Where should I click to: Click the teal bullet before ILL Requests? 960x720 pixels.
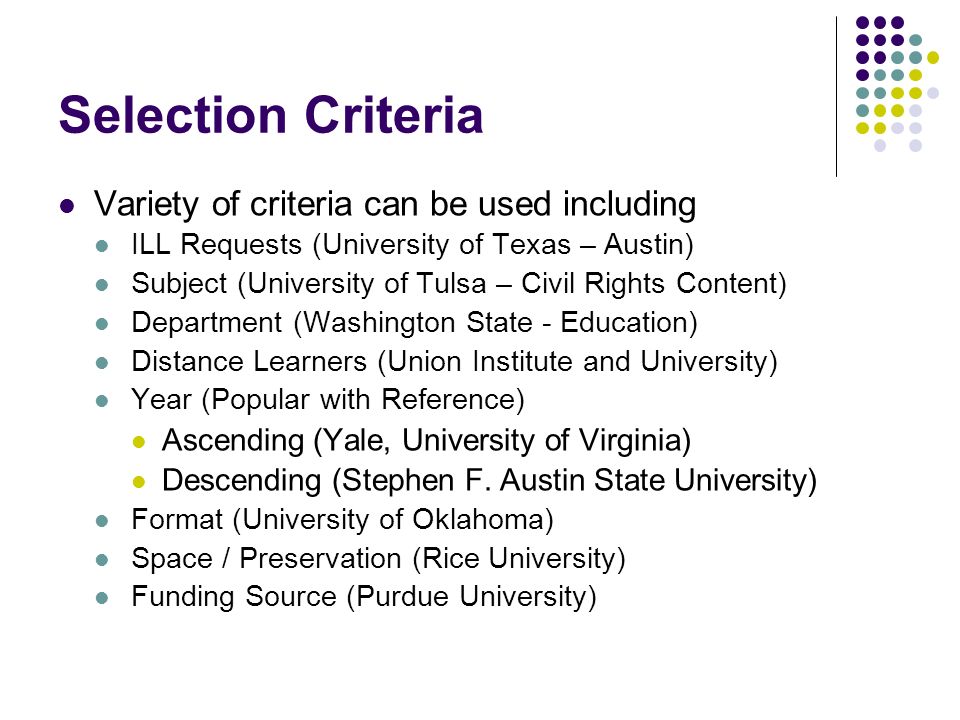click(102, 247)
